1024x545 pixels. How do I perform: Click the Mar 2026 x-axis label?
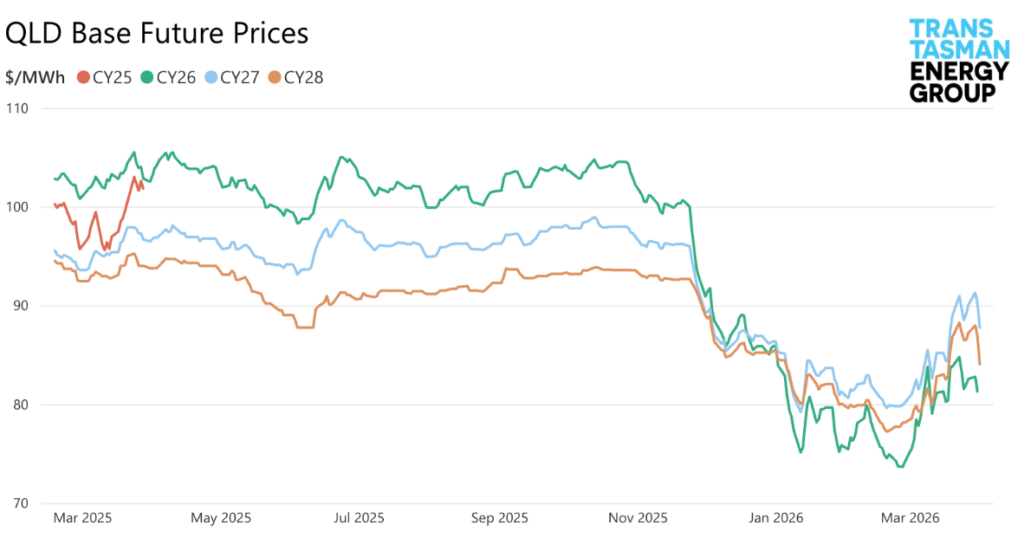(x=907, y=517)
